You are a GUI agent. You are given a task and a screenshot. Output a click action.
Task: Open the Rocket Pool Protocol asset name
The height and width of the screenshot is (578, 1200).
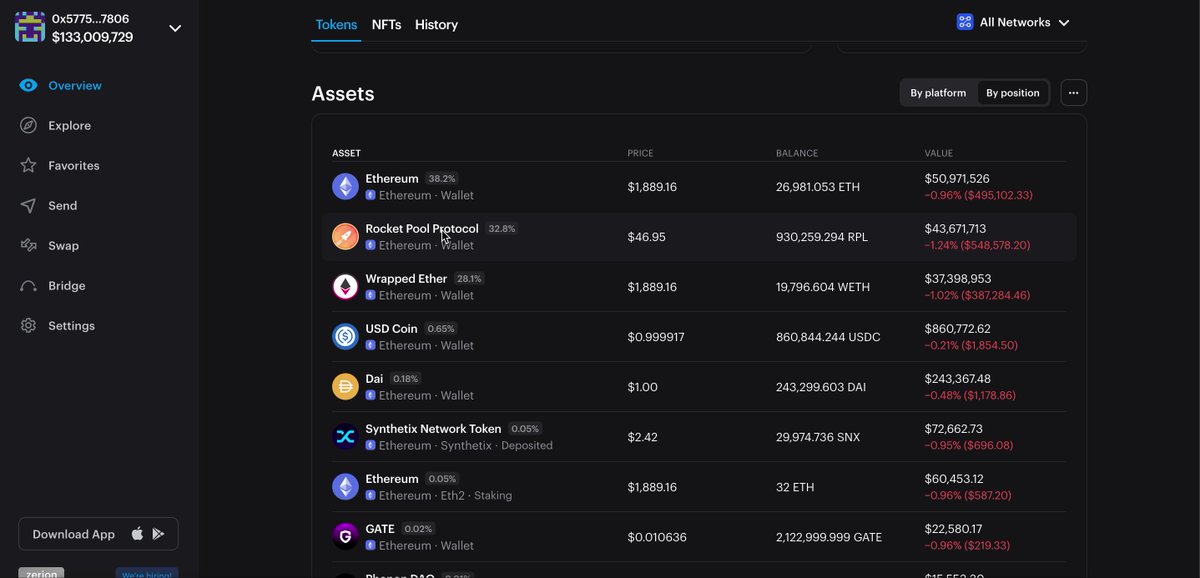tap(422, 229)
